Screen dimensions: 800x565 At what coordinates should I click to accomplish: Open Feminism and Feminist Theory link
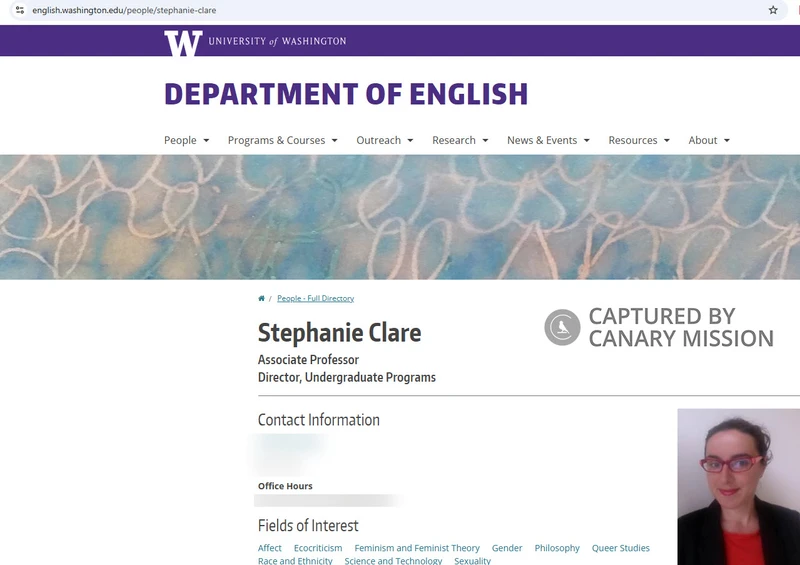pyautogui.click(x=417, y=548)
